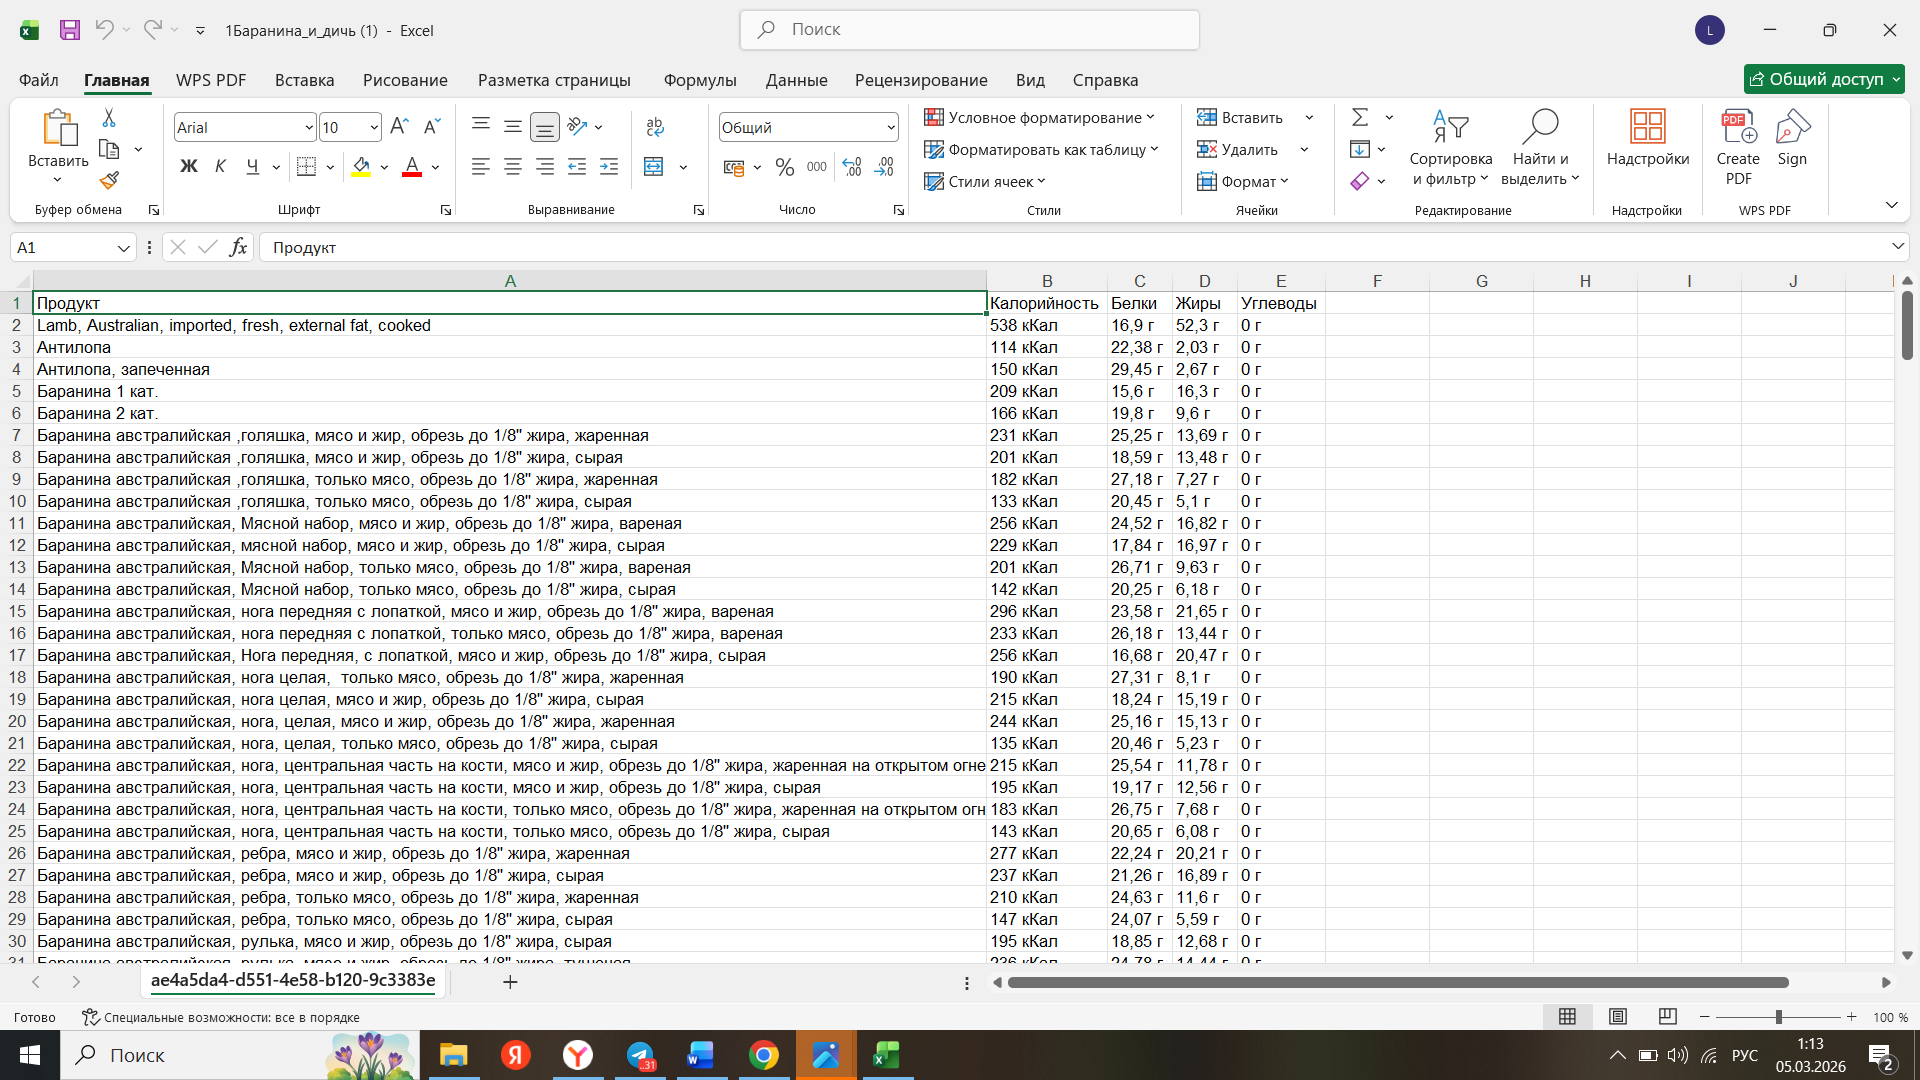Activate the Format Painter brush
Screen dimensions: 1920x1080
[109, 180]
